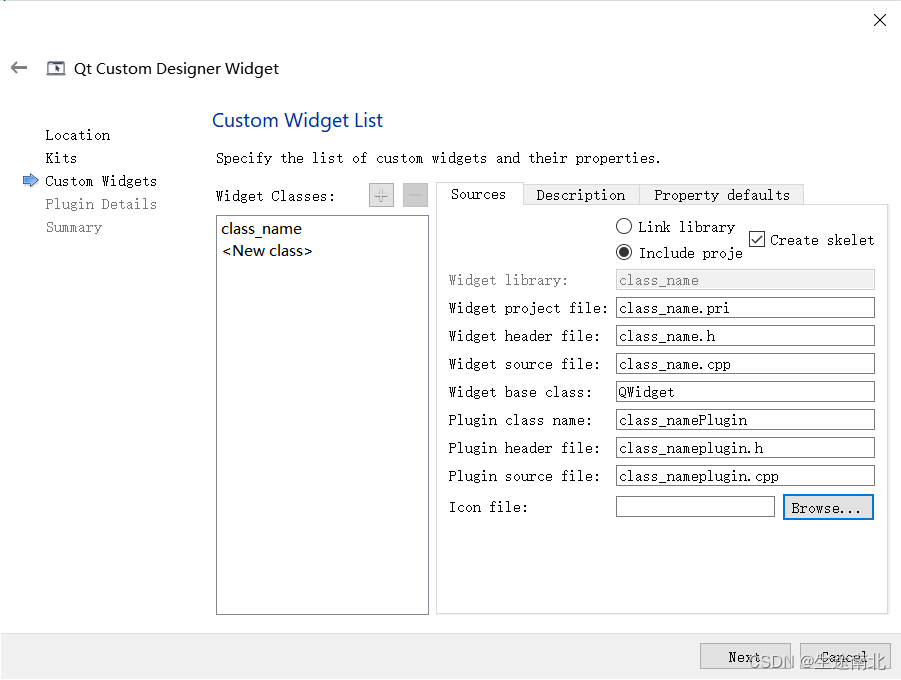Add a widget class with plus button

381,195
